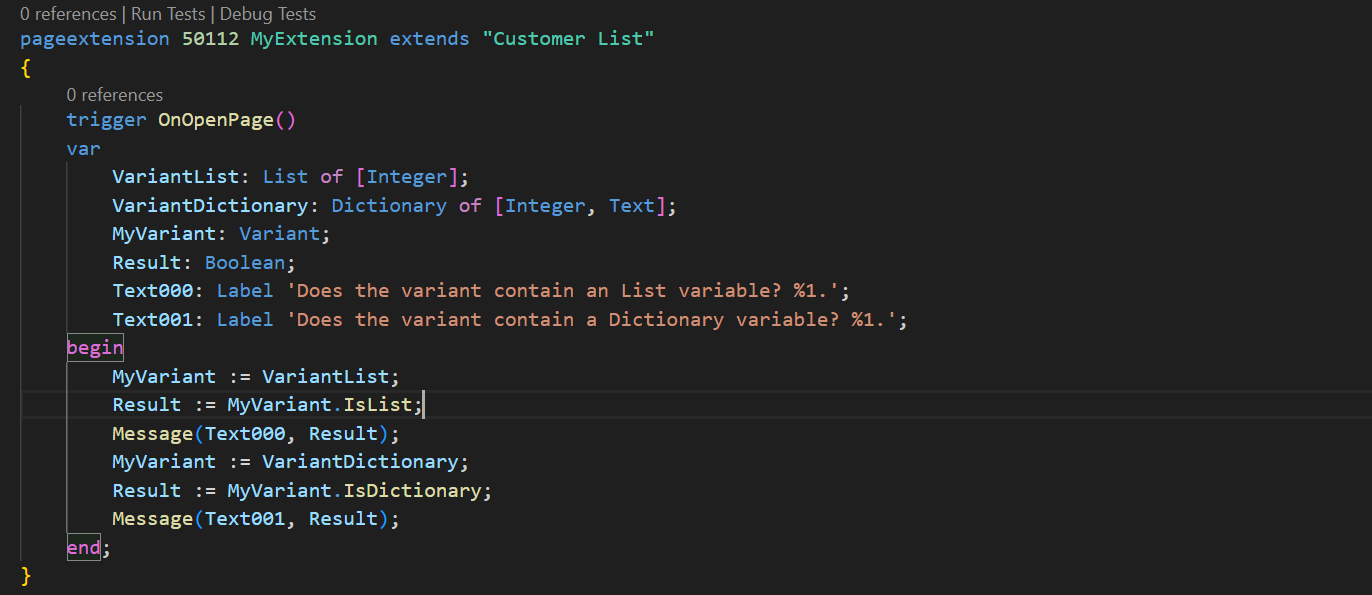The width and height of the screenshot is (1372, 595).
Task: Click the closing curly brace
Action: click(26, 577)
